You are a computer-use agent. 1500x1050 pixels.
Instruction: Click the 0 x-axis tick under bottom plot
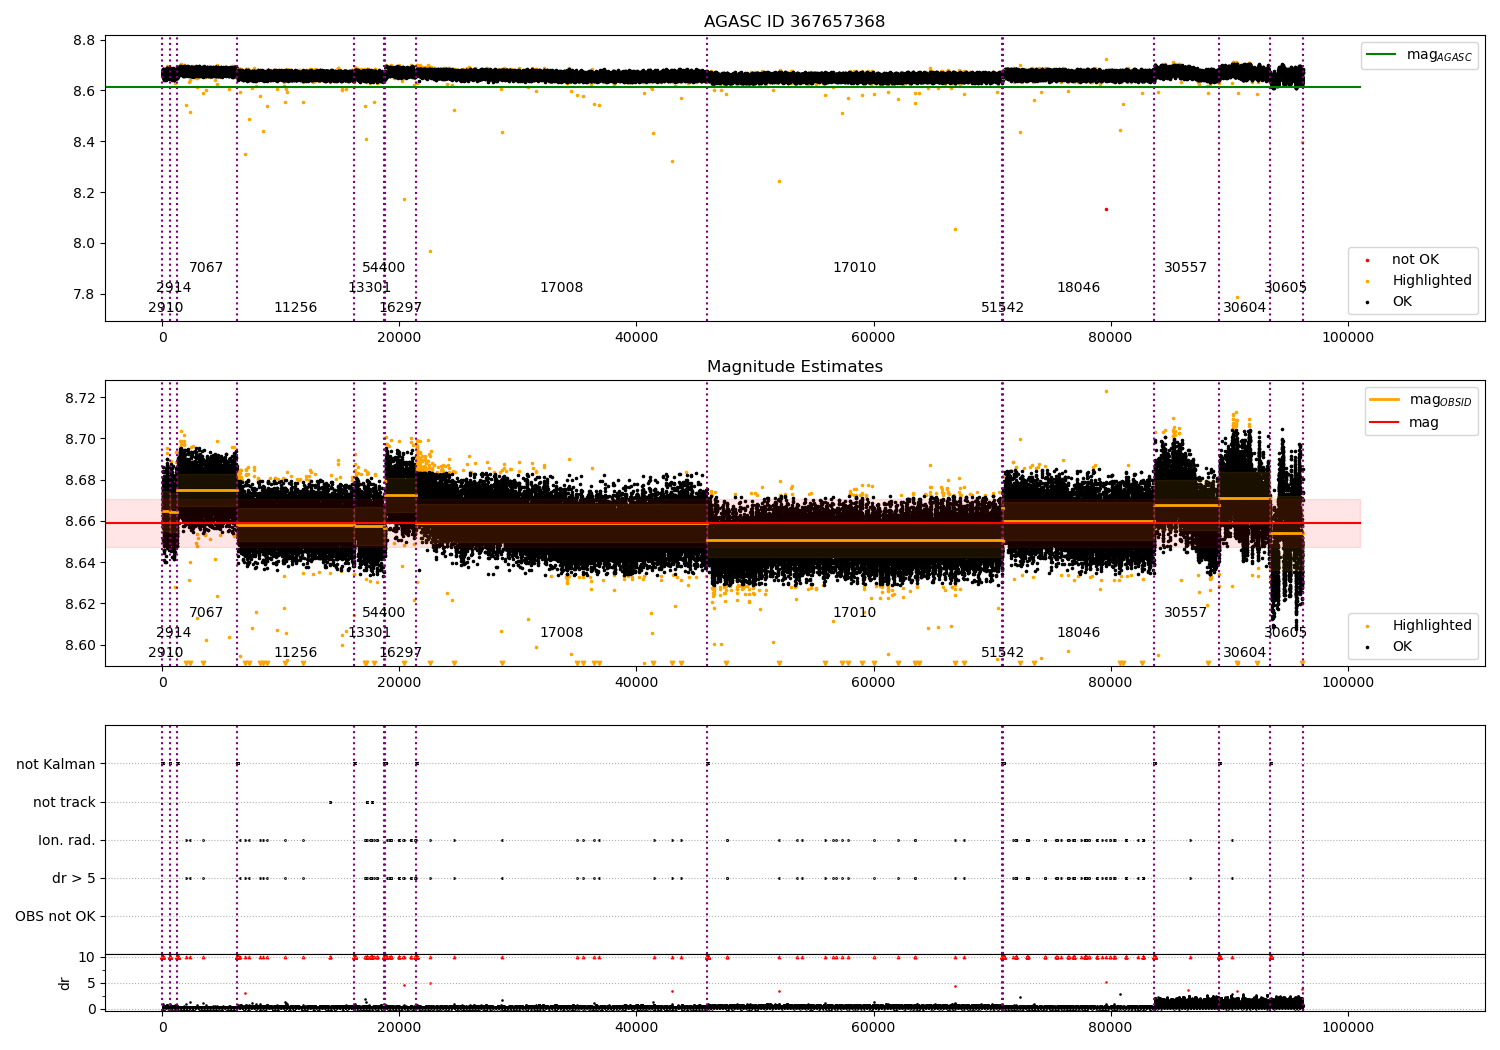pyautogui.click(x=162, y=1027)
